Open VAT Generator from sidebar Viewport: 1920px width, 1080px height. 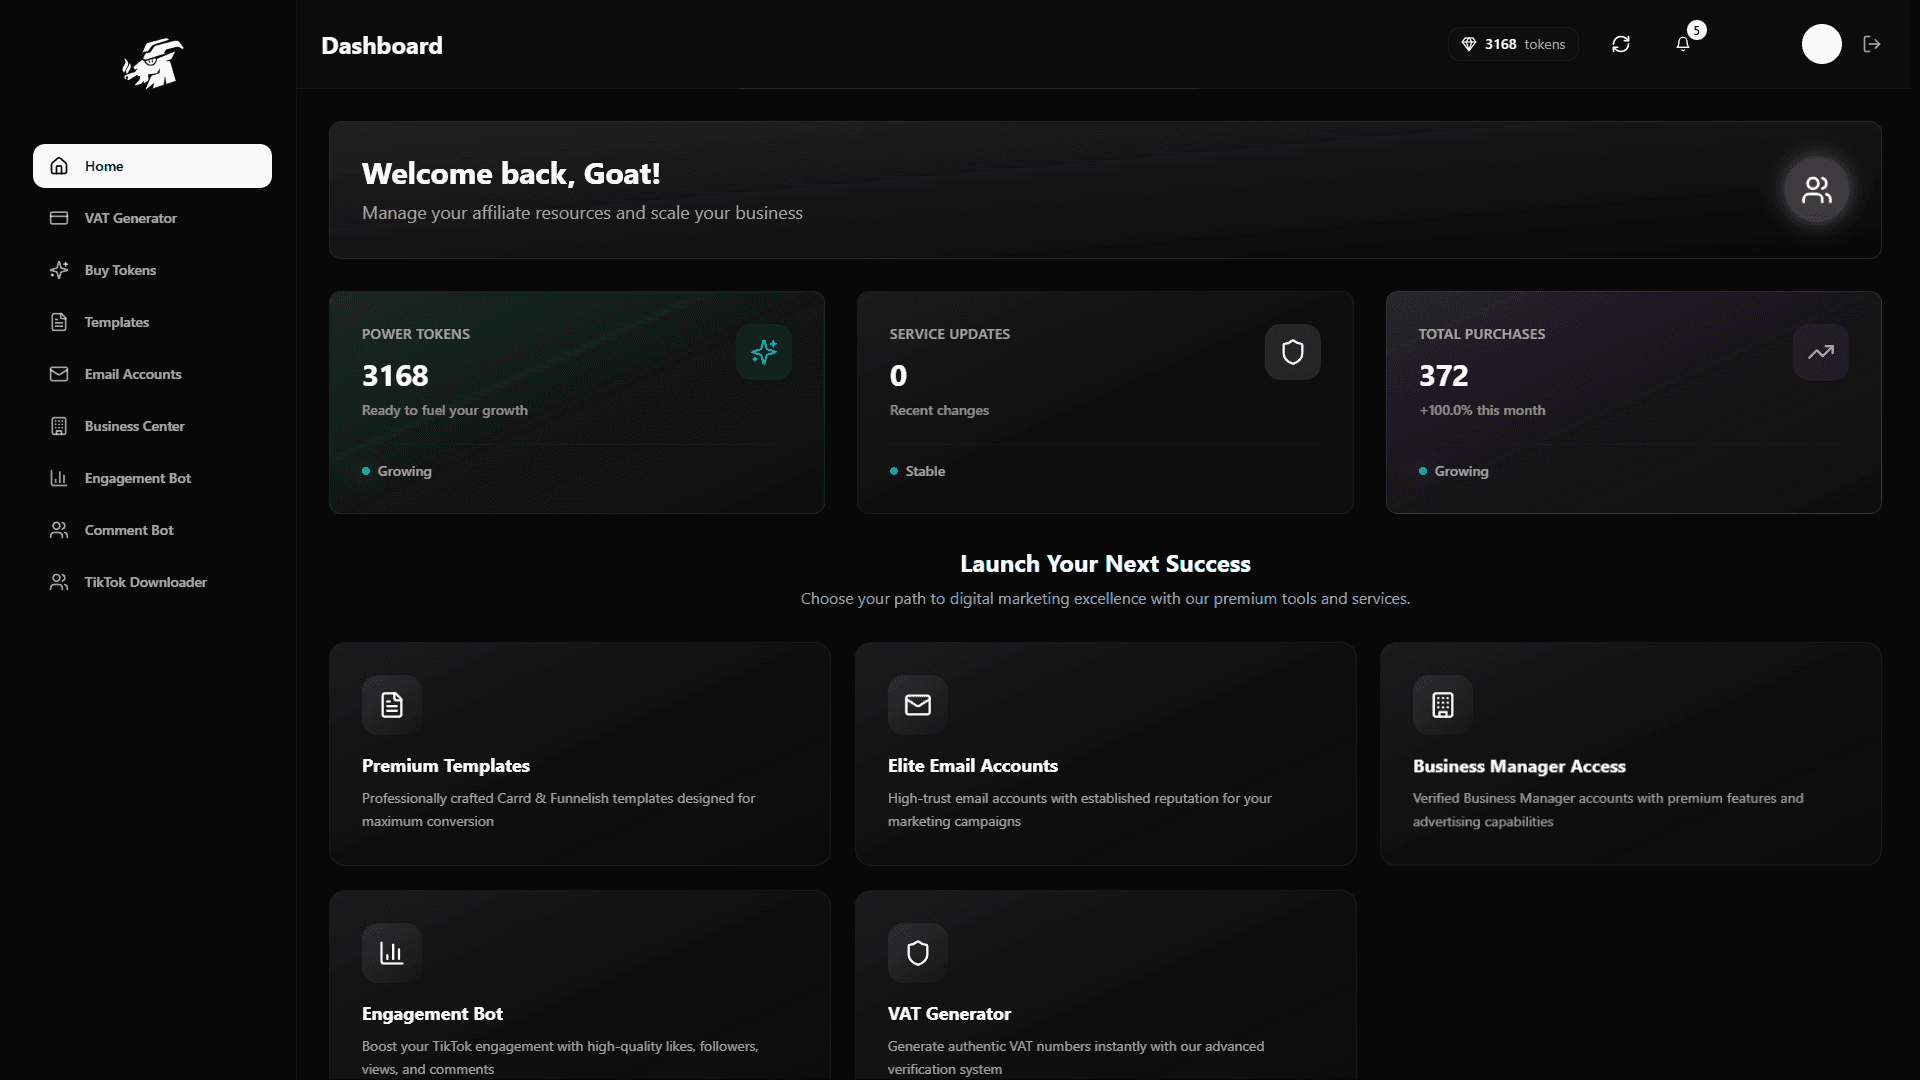[x=130, y=218]
